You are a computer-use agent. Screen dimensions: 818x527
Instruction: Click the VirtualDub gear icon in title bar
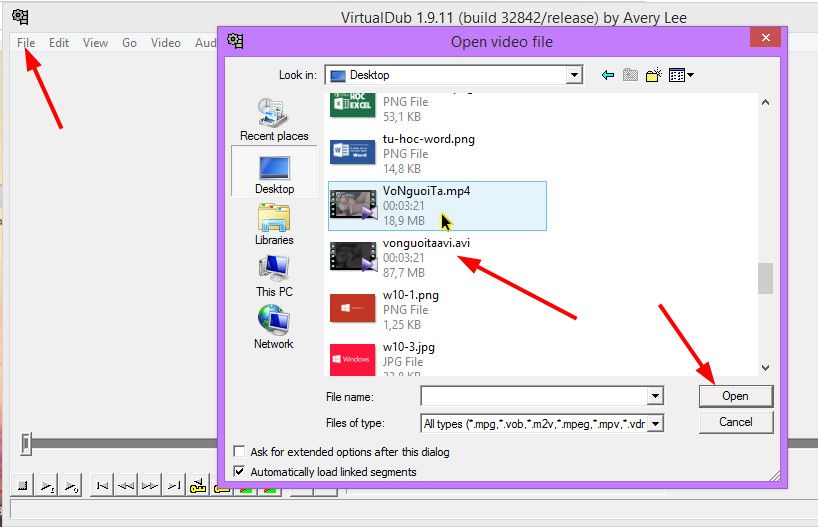point(20,17)
